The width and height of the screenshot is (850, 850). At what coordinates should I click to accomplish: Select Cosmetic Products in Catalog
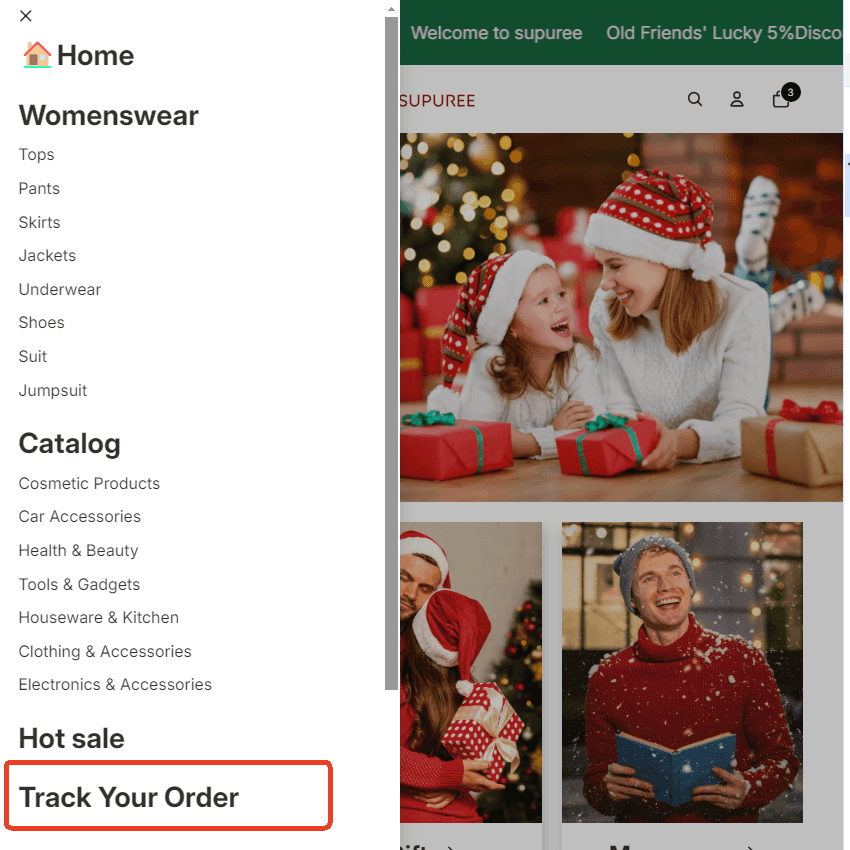[89, 484]
